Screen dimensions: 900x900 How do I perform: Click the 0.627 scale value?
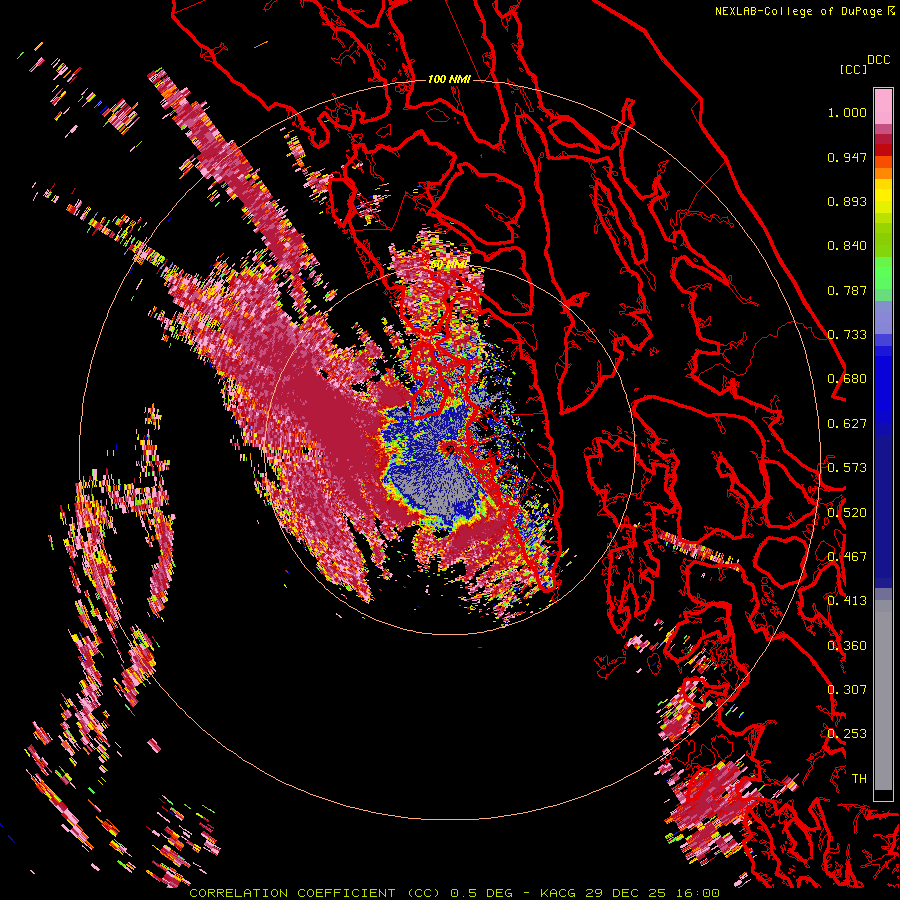click(x=847, y=424)
